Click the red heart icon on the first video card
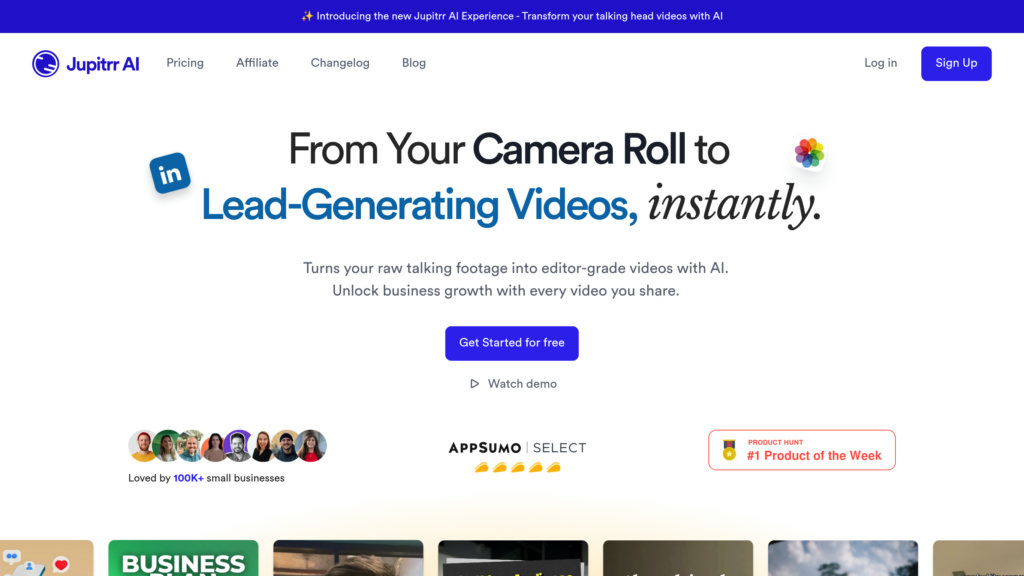 (x=61, y=565)
